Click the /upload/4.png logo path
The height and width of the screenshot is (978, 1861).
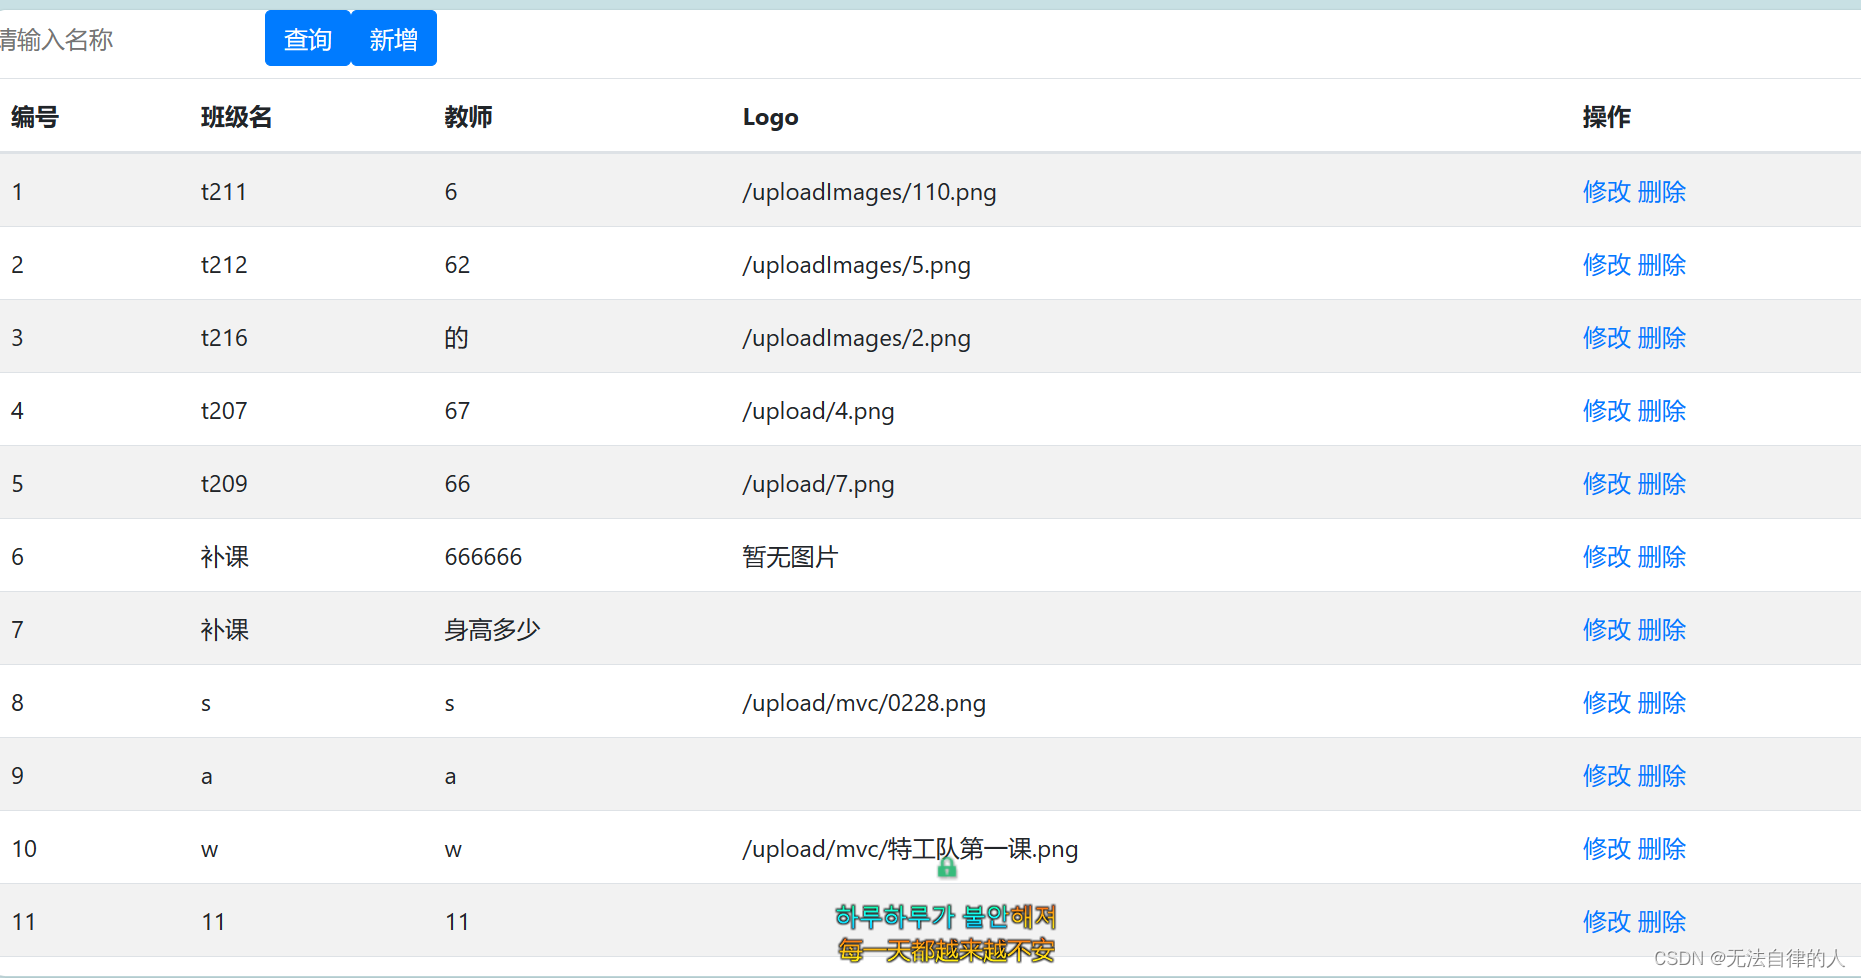coord(818,411)
